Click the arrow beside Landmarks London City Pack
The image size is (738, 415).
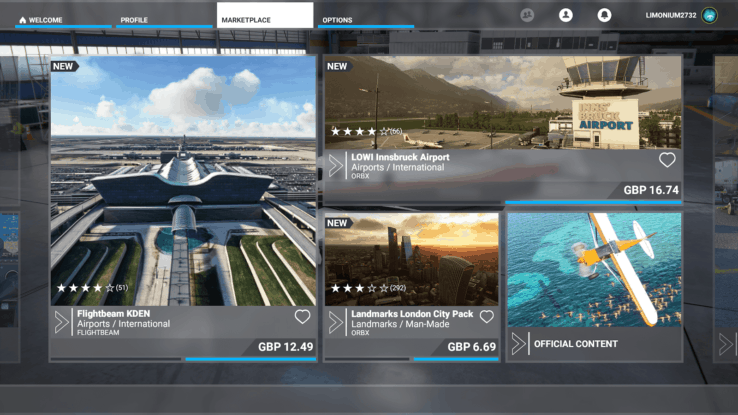(x=336, y=322)
